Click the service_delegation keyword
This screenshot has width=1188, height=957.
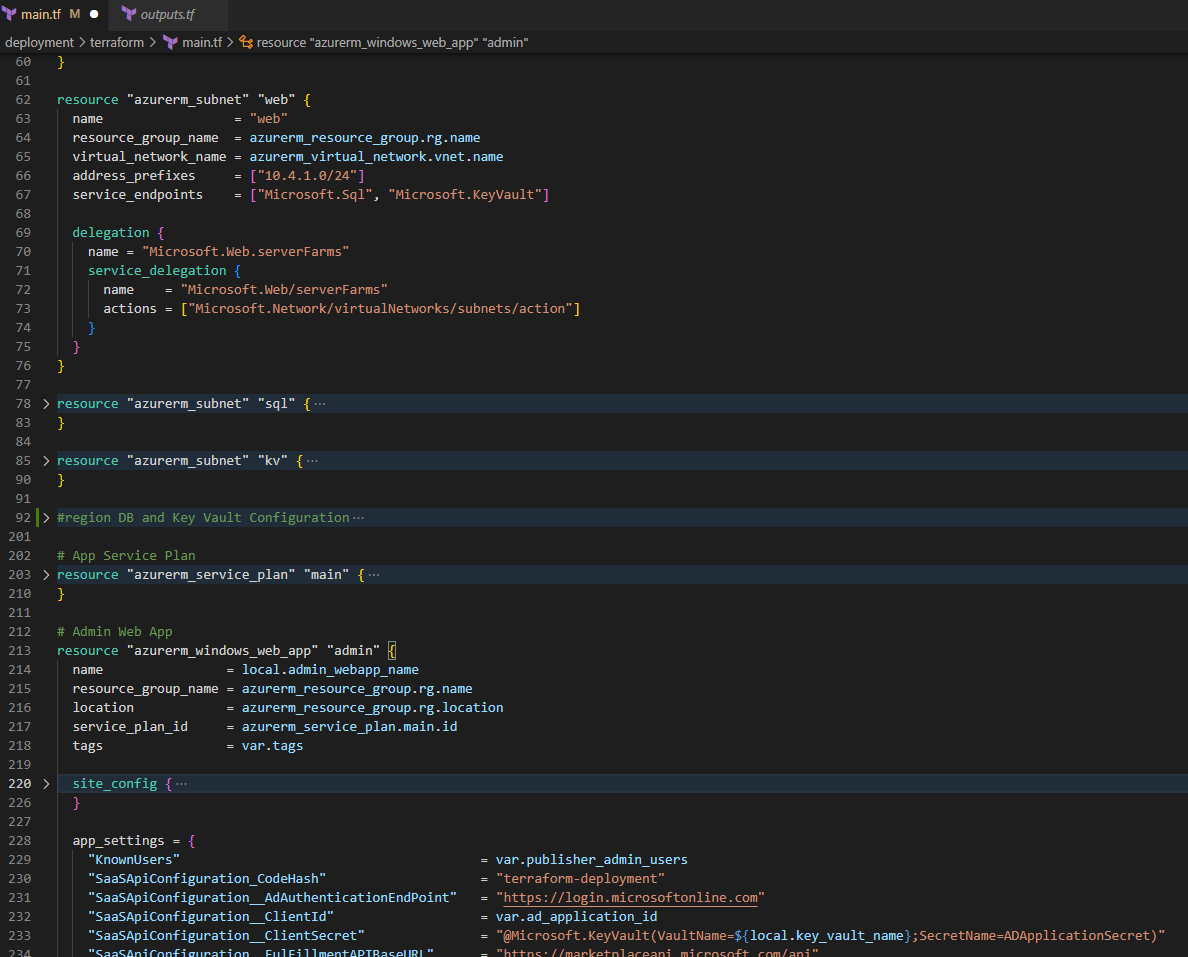[157, 271]
